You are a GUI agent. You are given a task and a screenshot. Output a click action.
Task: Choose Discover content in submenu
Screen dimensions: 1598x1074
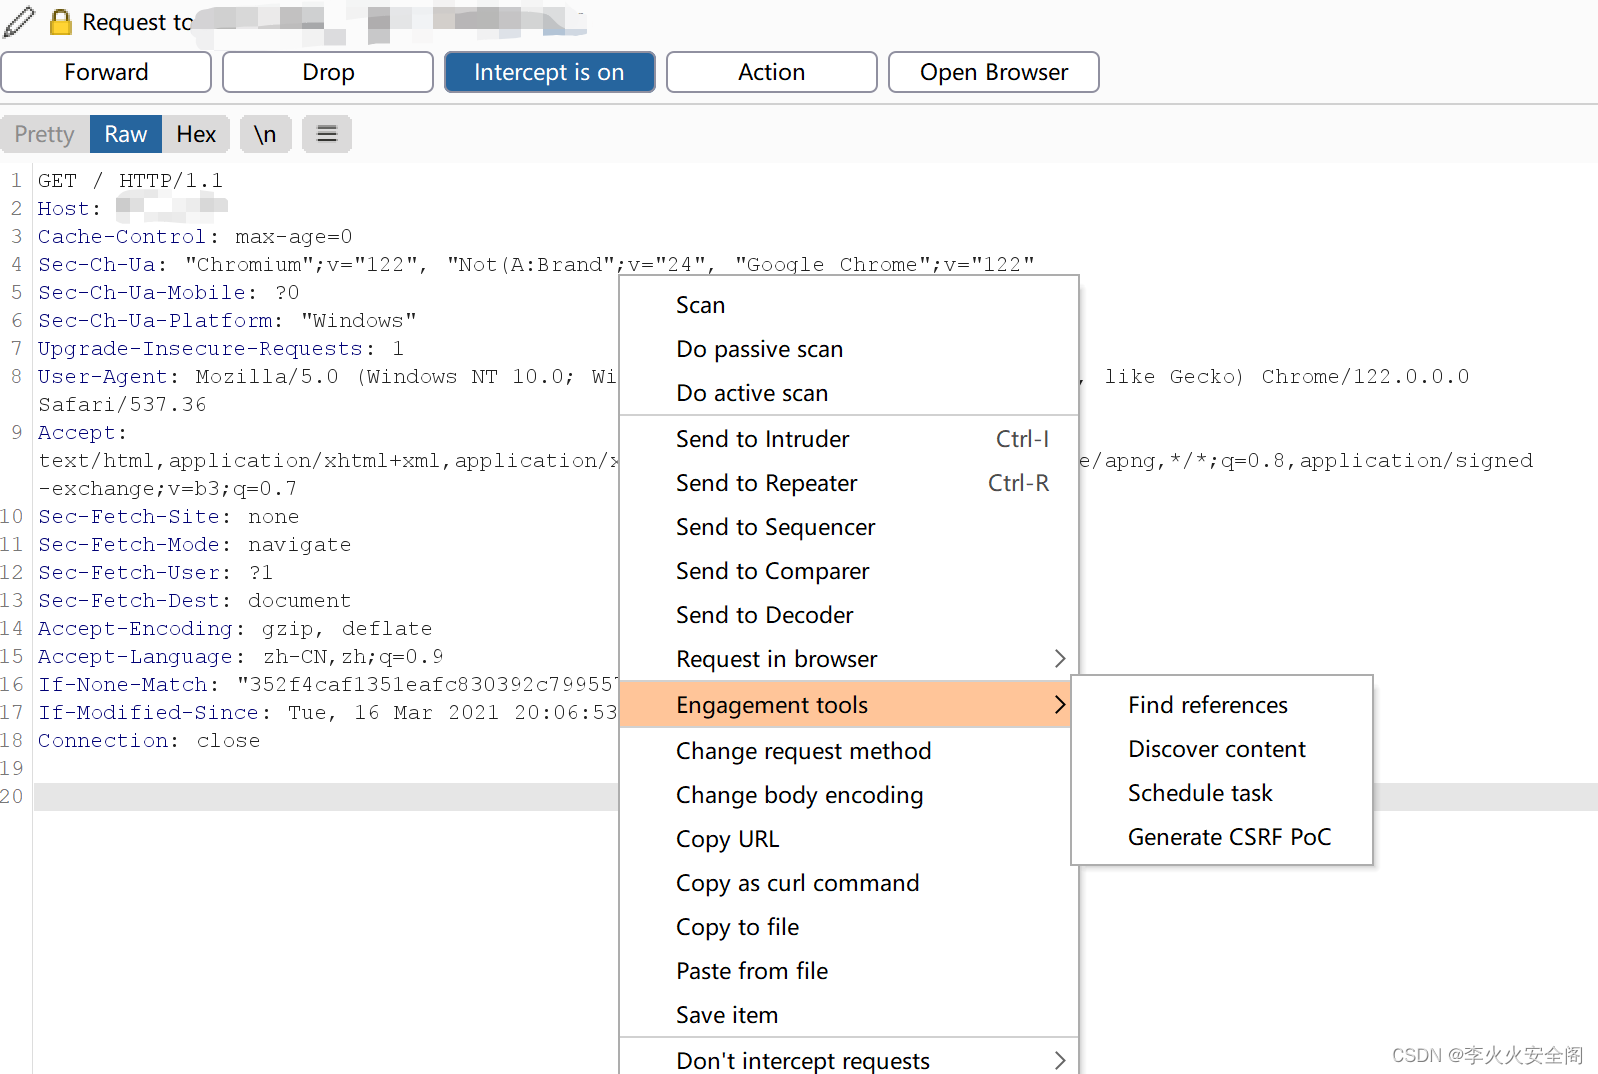click(1222, 749)
